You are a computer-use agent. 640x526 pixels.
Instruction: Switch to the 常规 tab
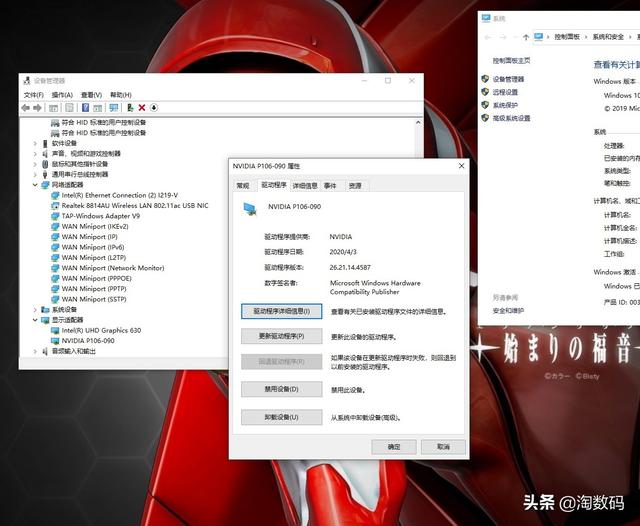[243, 186]
